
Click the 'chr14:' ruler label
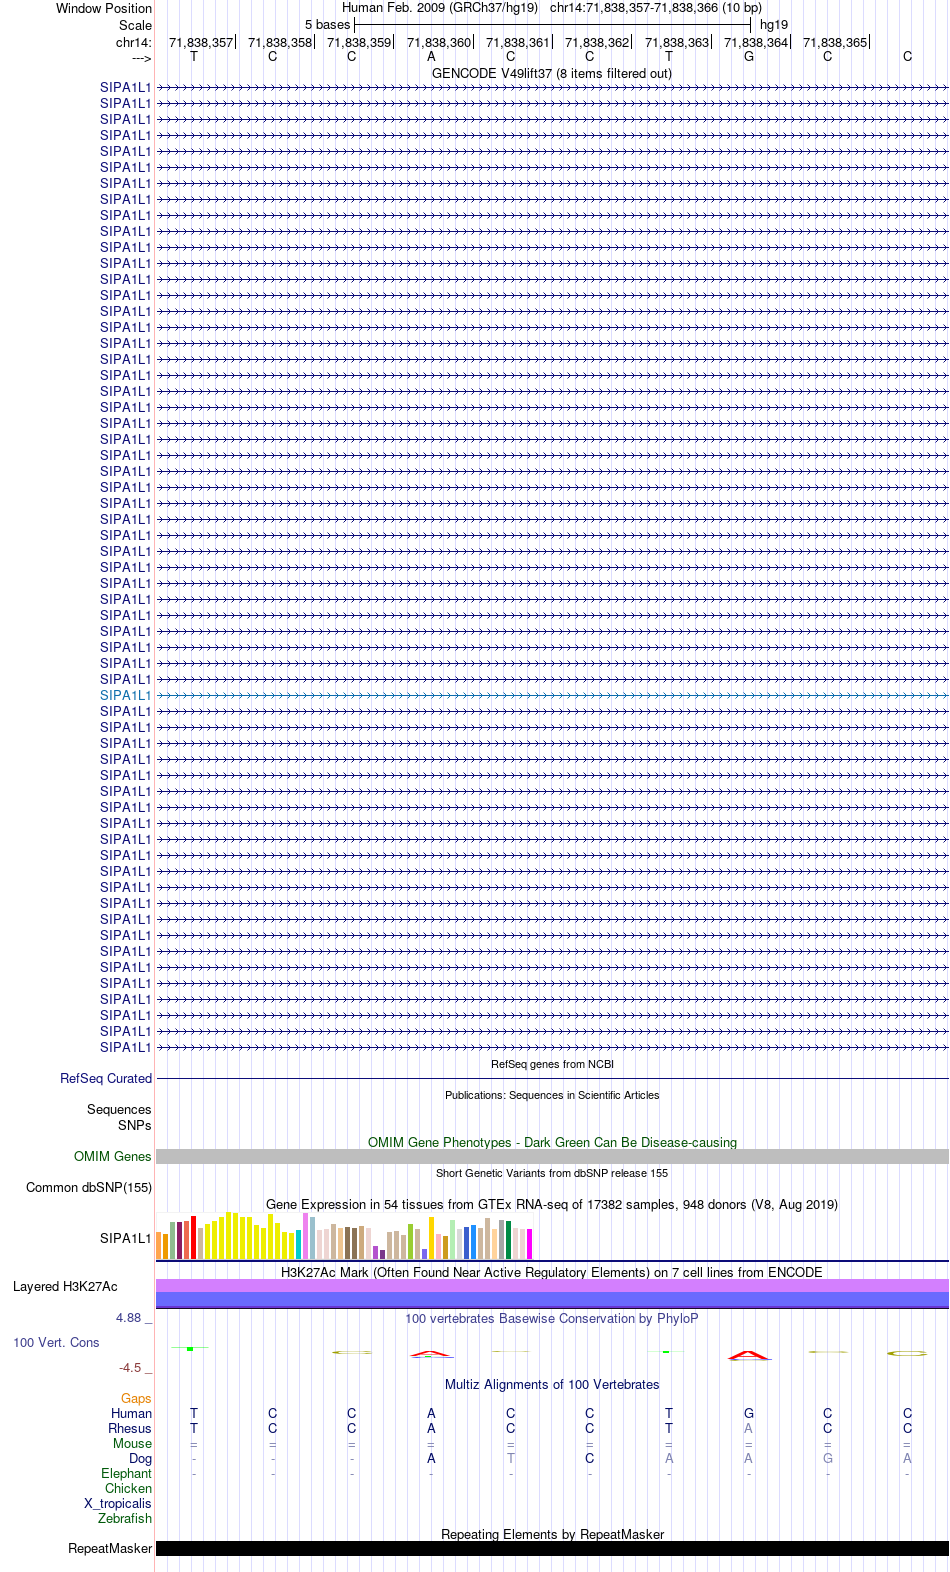[134, 42]
